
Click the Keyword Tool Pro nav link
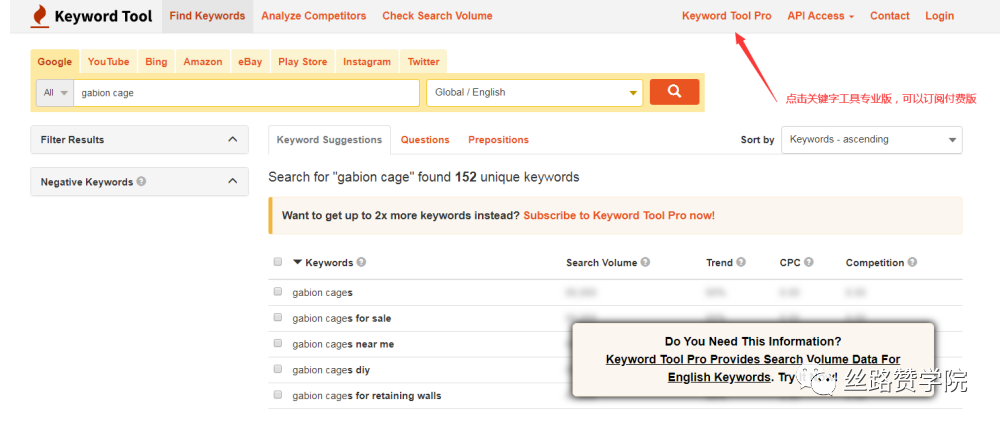[726, 16]
